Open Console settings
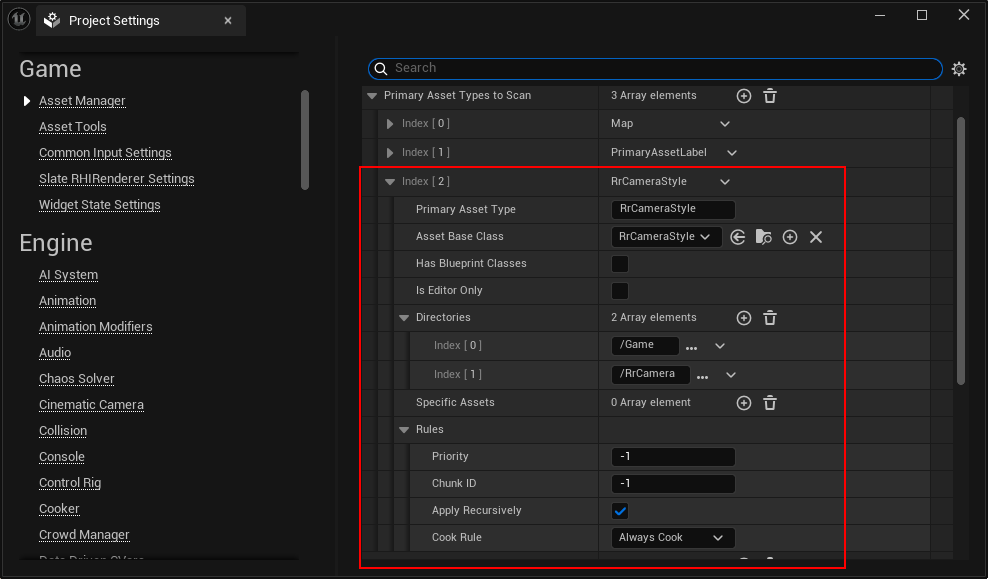 (62, 457)
